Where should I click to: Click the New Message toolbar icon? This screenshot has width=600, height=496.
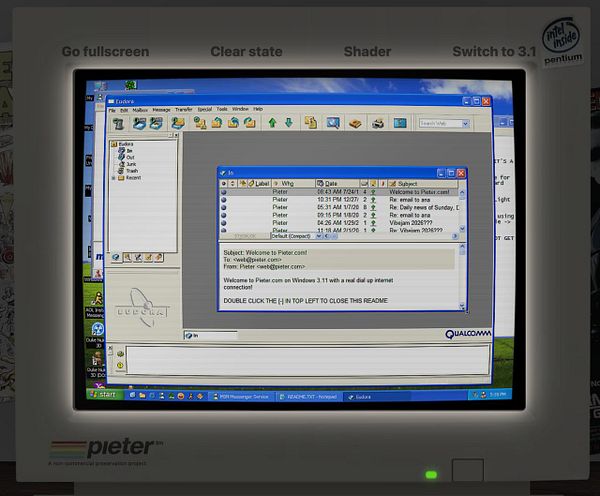point(200,123)
